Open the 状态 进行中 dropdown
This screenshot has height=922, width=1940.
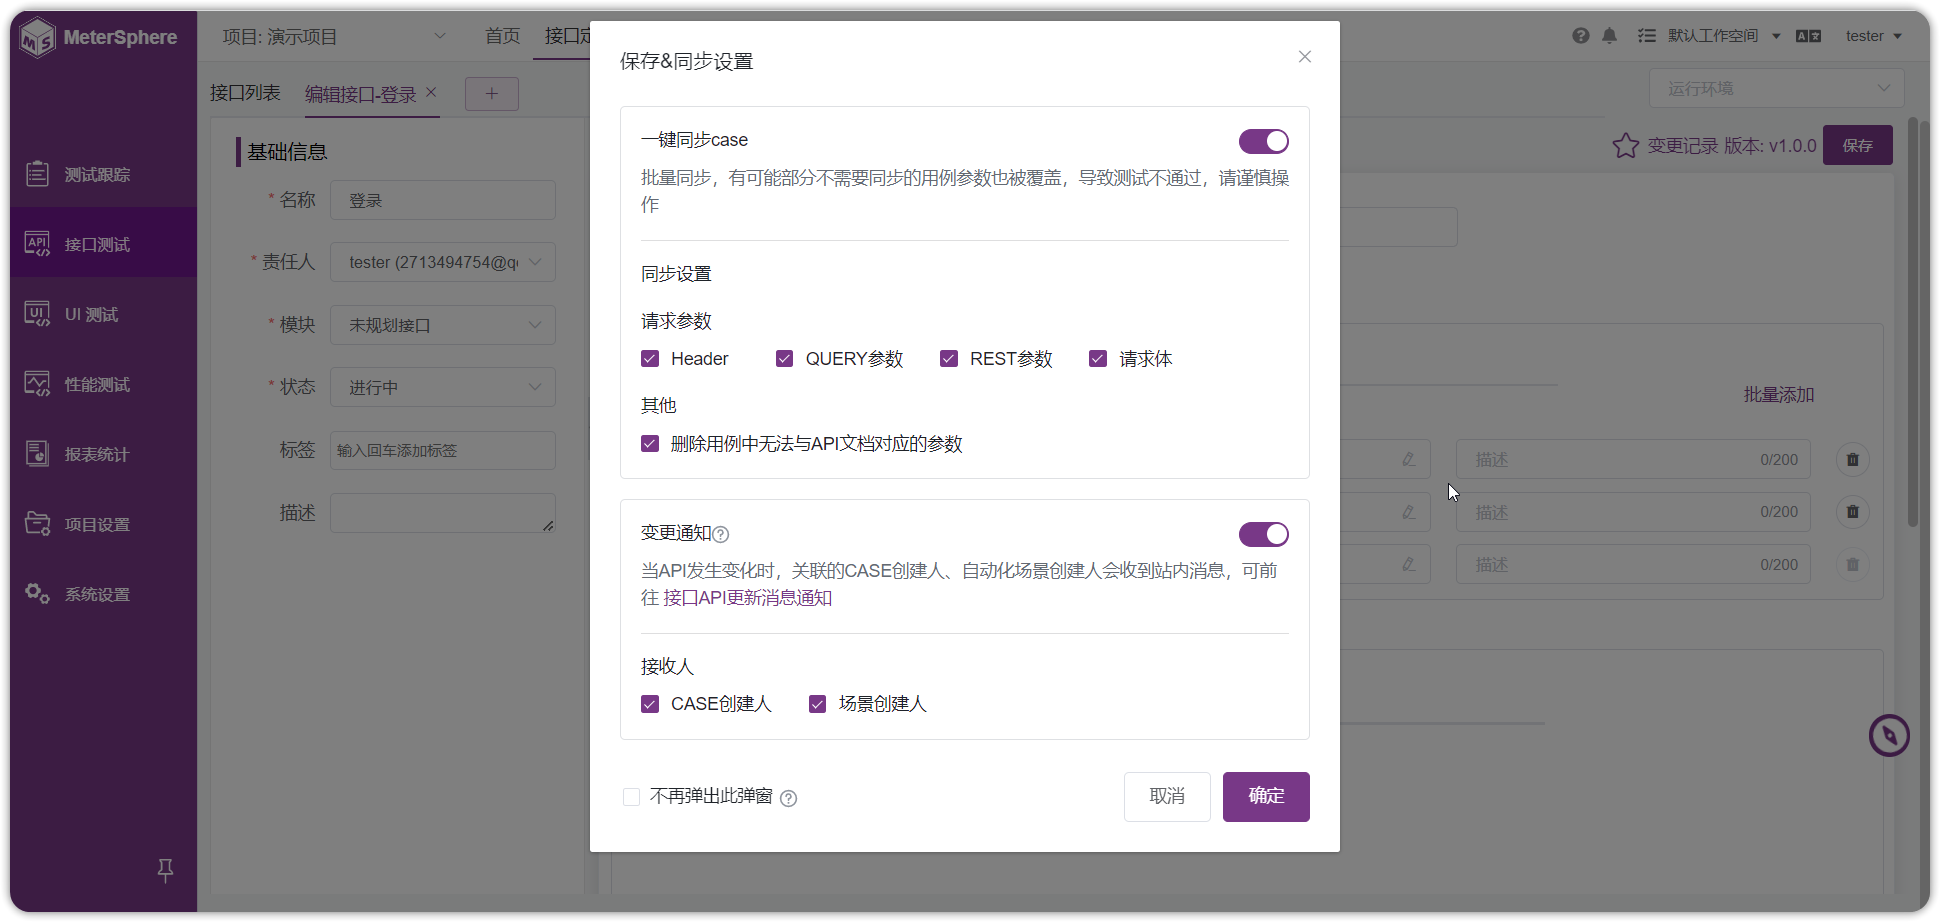[x=443, y=387]
